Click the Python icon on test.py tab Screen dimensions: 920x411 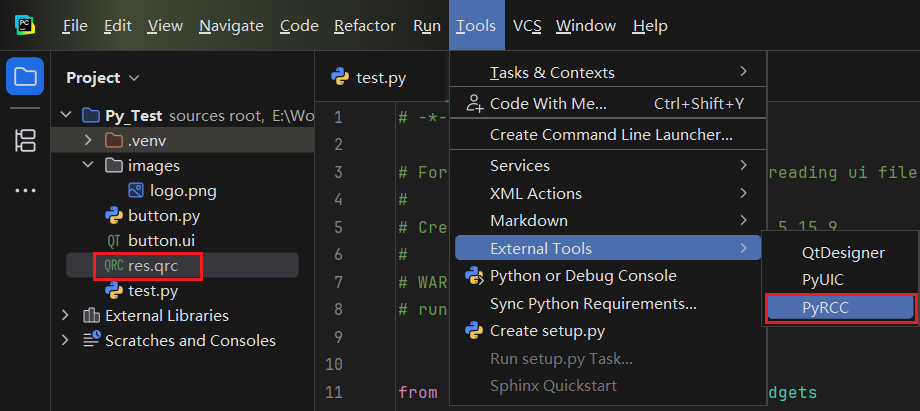(340, 78)
